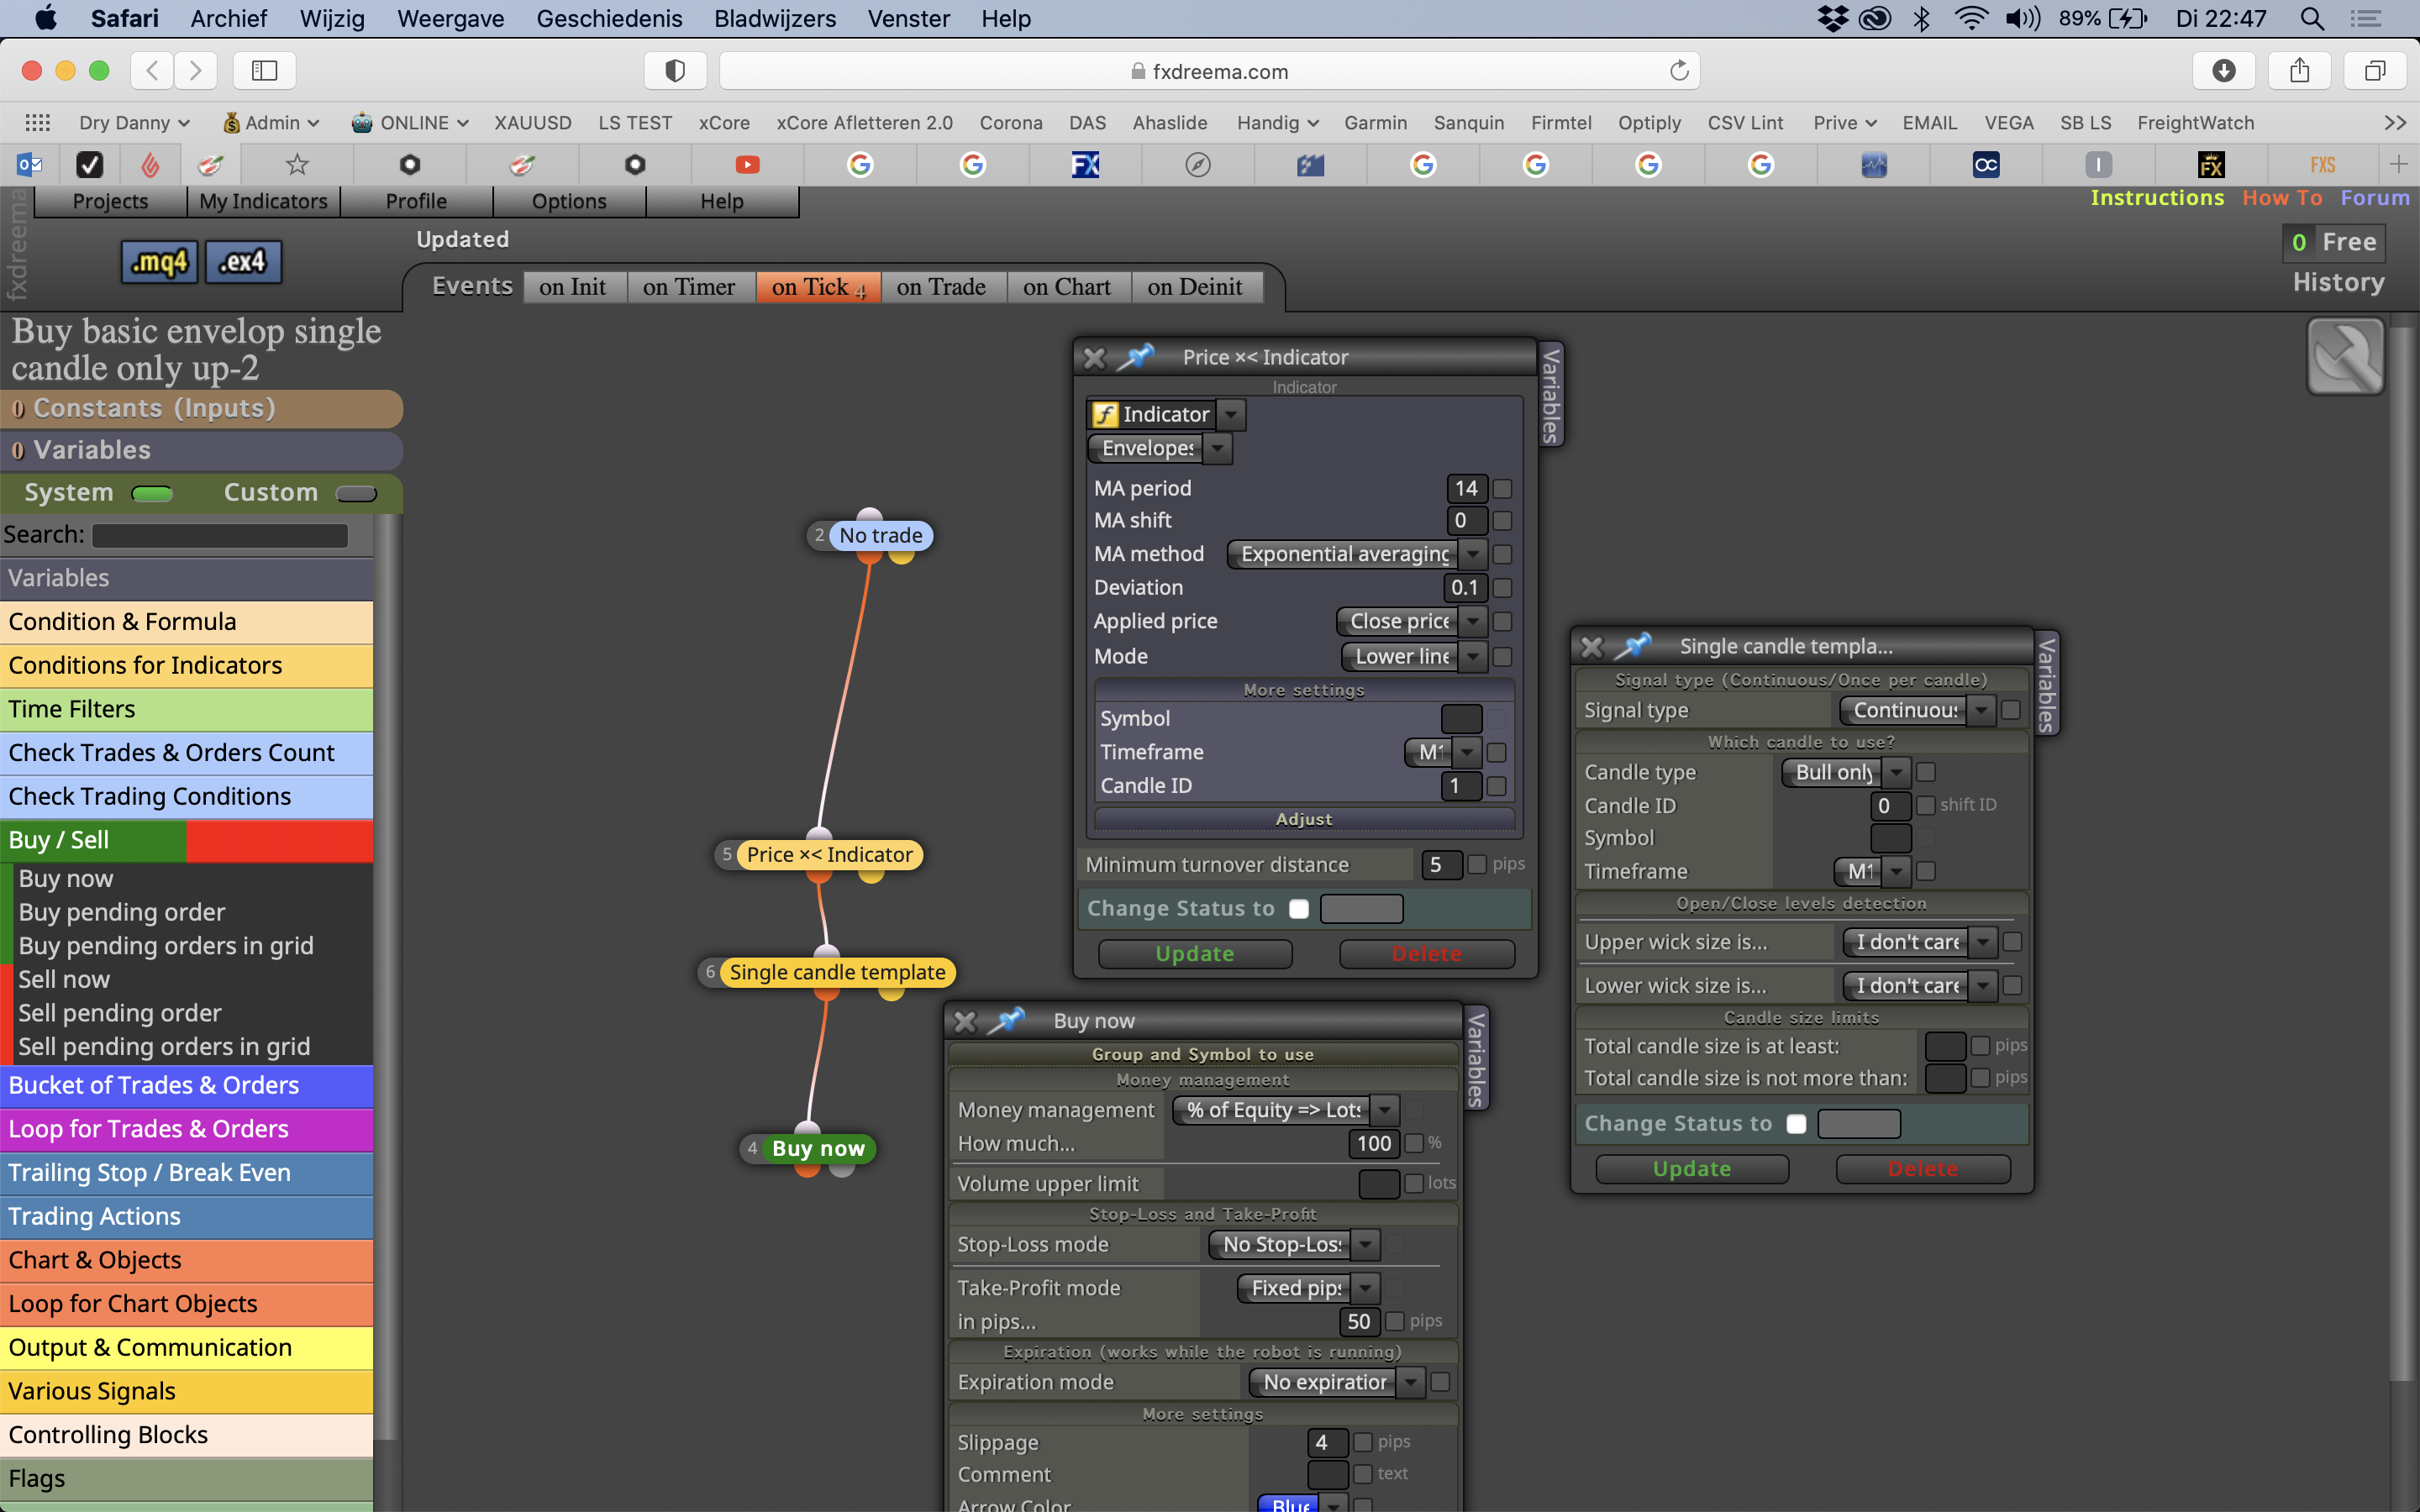Screen dimensions: 2420x1512
Task: Pin the Price >< Indicator panel
Action: [x=1135, y=357]
